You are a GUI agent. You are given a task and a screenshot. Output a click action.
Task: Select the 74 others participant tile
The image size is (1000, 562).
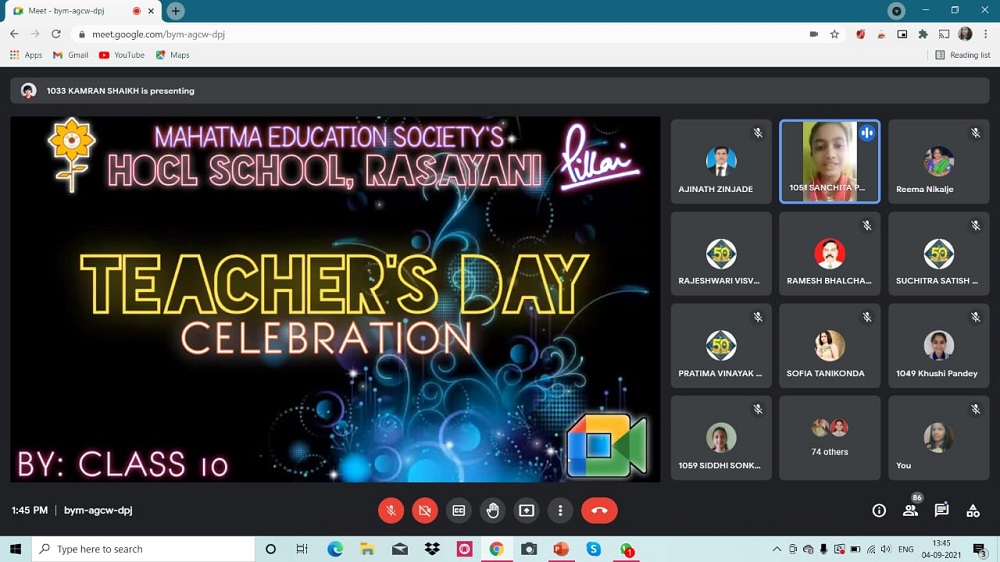[829, 437]
